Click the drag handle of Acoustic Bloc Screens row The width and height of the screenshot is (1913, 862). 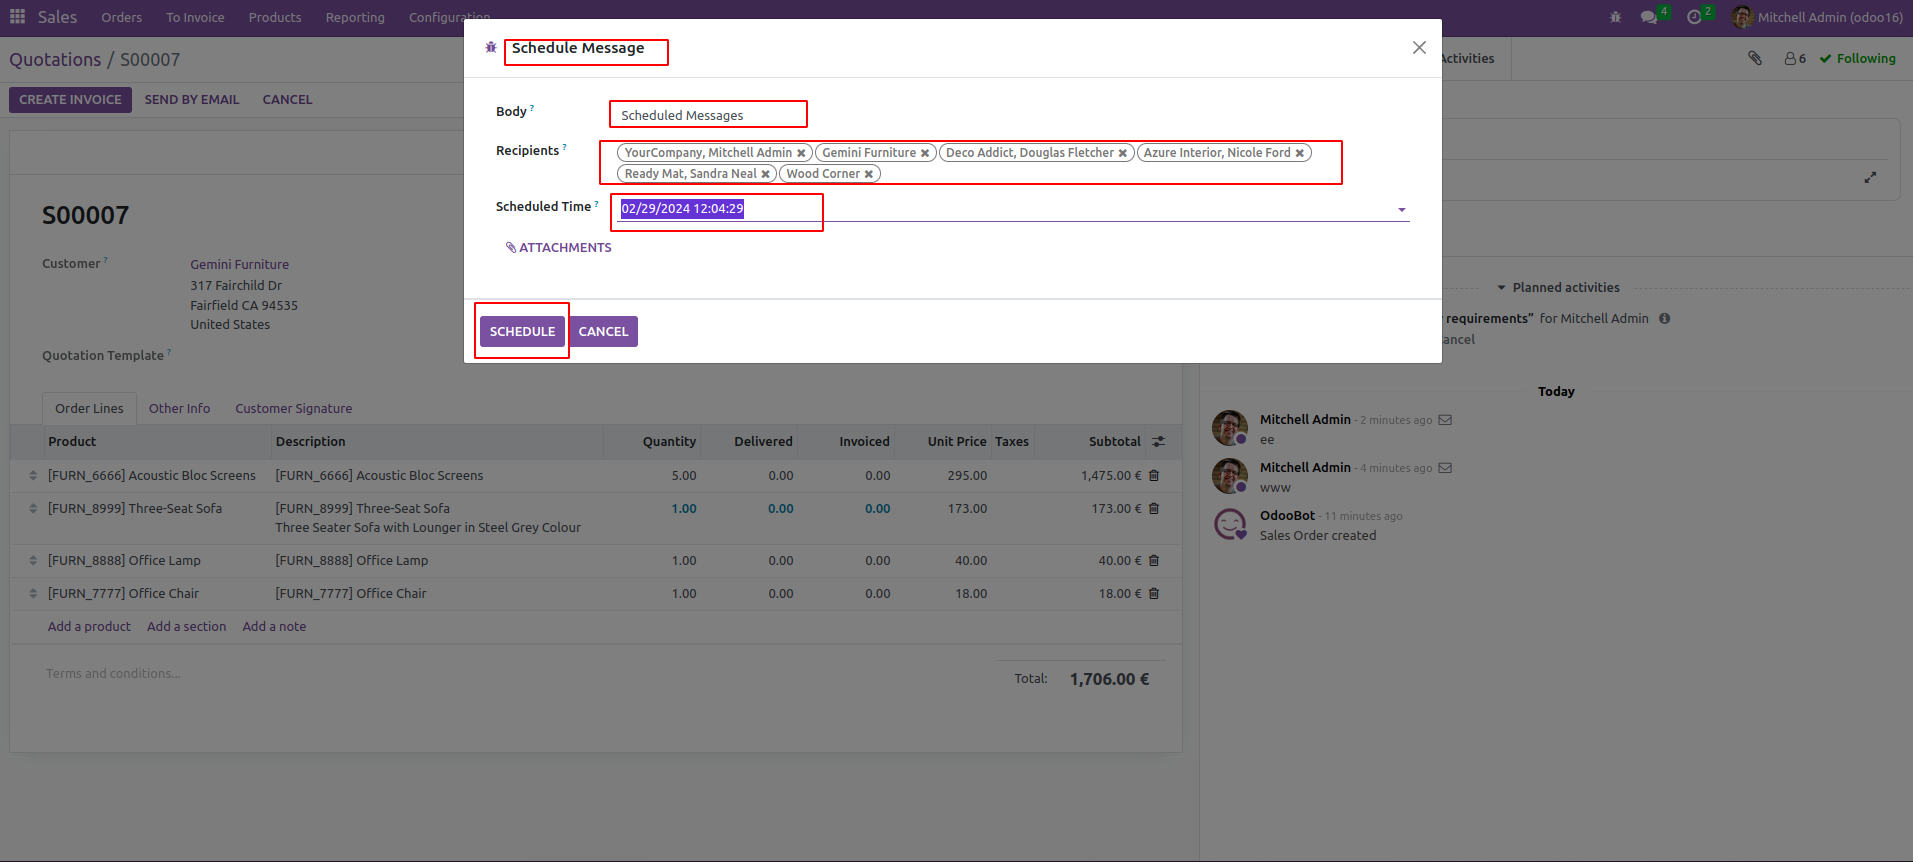[33, 476]
